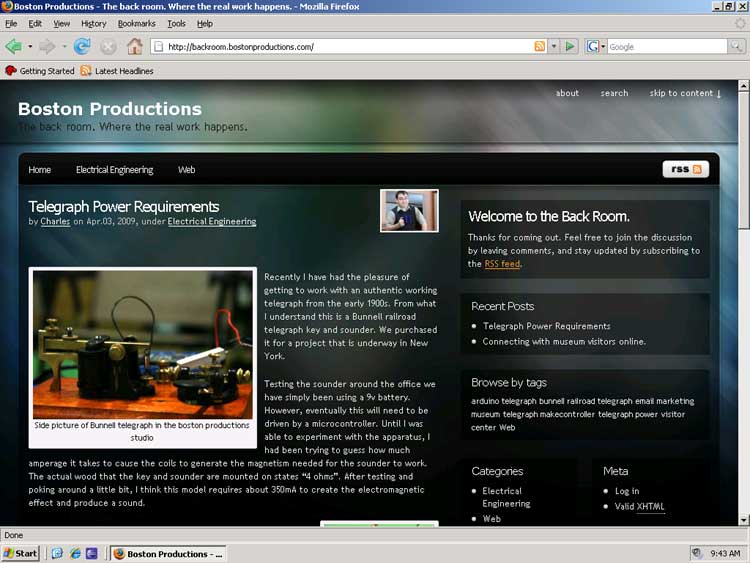
Task: Click the Web navigation tab
Action: tap(186, 170)
